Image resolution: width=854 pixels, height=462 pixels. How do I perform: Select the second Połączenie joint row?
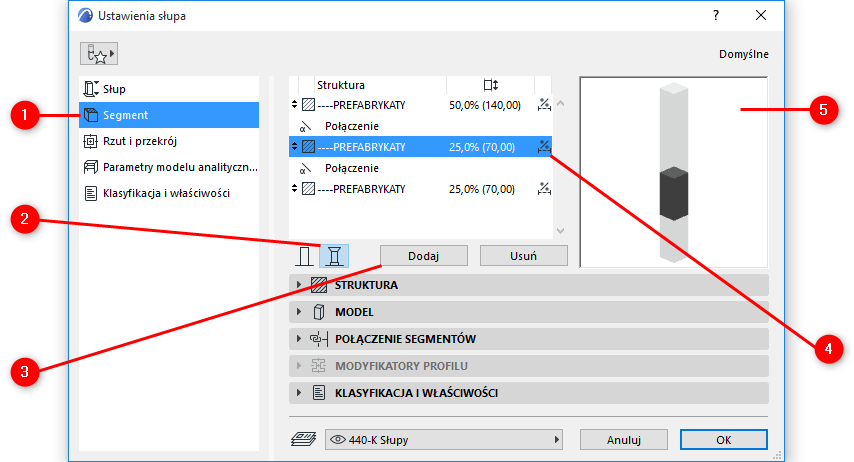coord(420,168)
